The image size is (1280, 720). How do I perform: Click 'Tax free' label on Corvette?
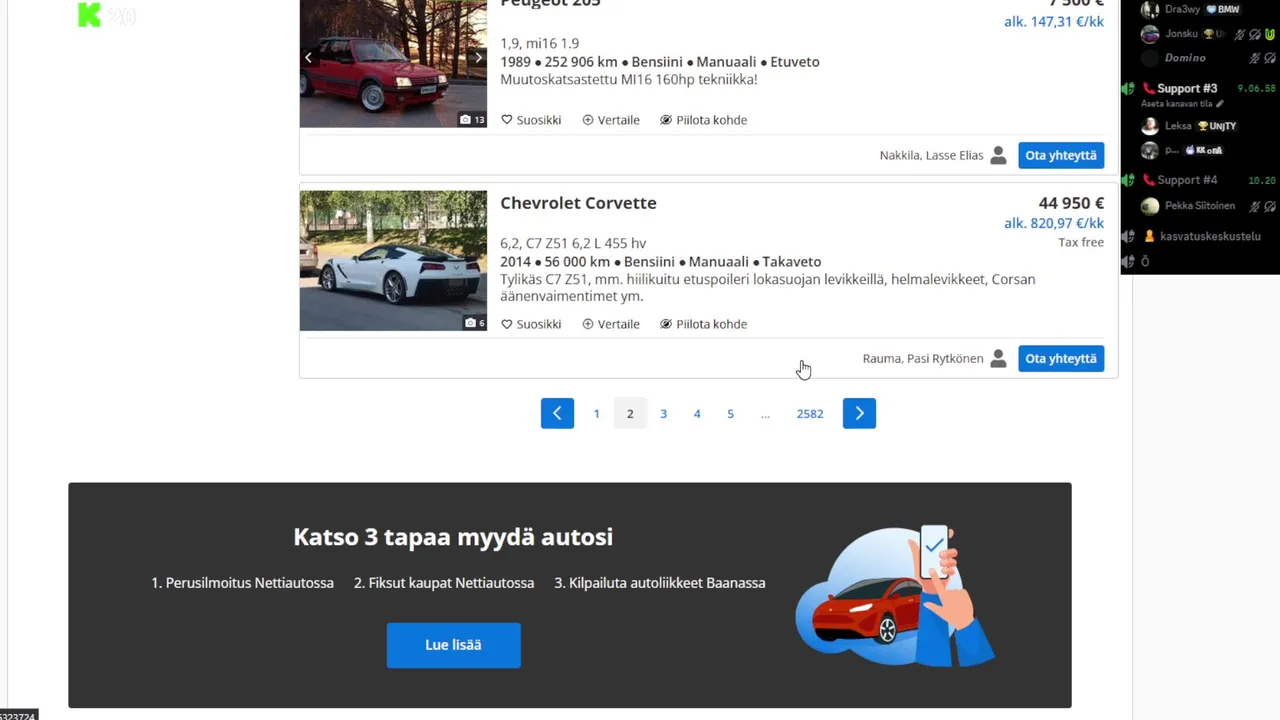click(1081, 242)
